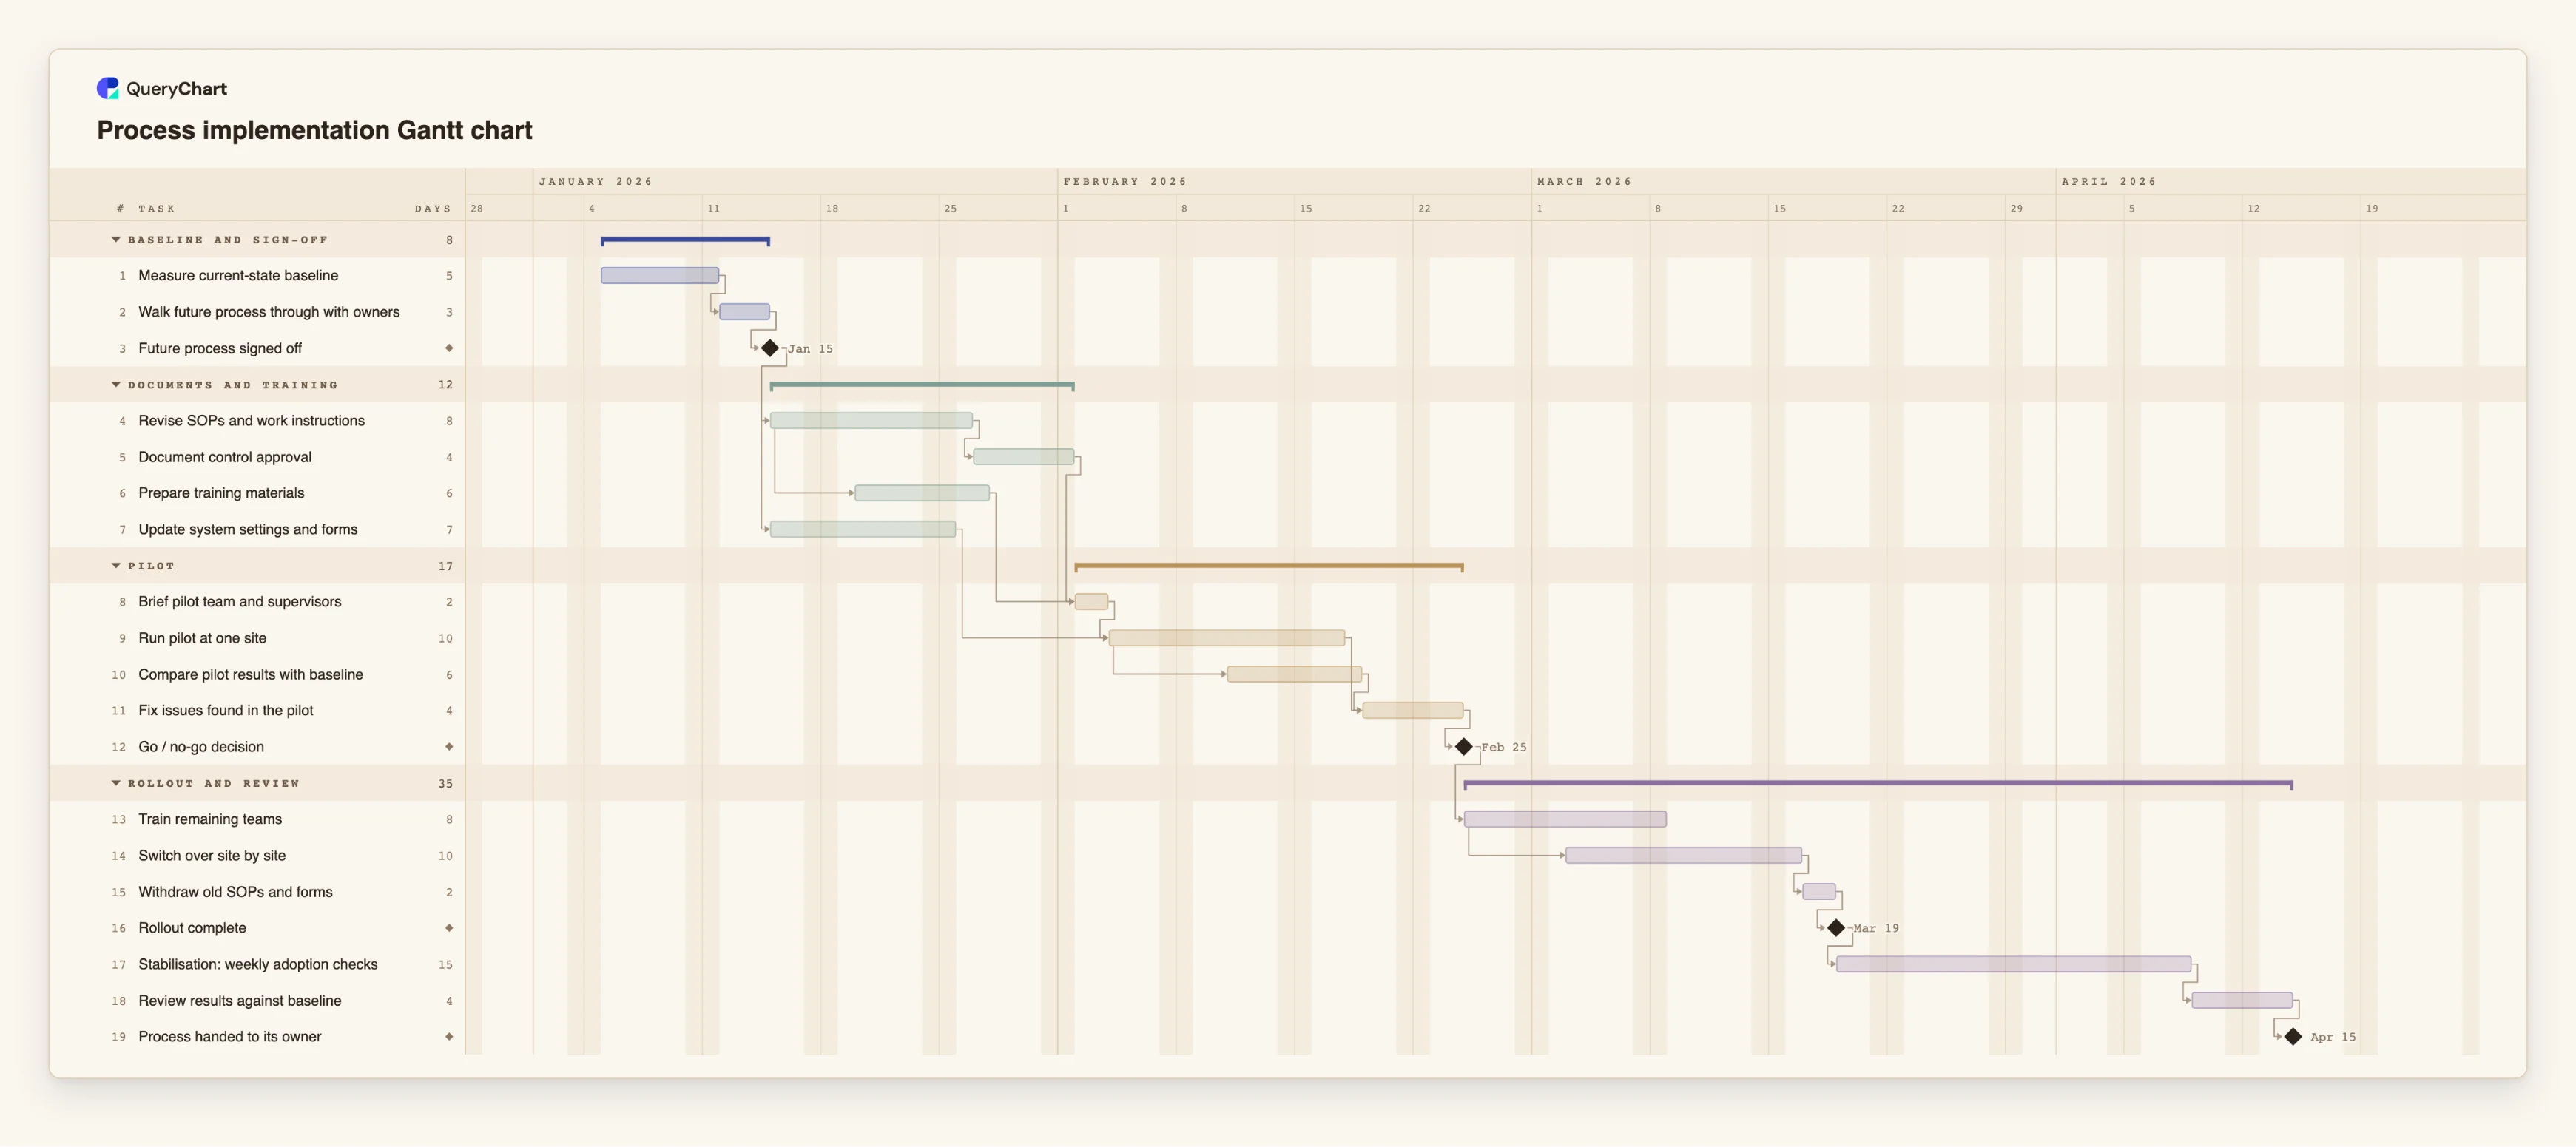
Task: Click the Prepare training materials bar
Action: (922, 493)
